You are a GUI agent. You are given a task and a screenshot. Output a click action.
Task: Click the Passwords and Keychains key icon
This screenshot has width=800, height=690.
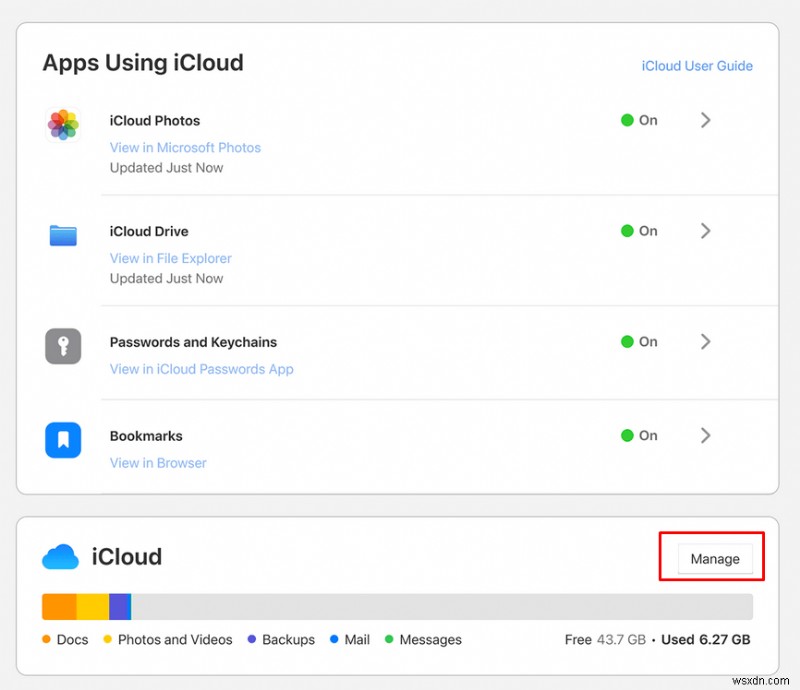63,346
